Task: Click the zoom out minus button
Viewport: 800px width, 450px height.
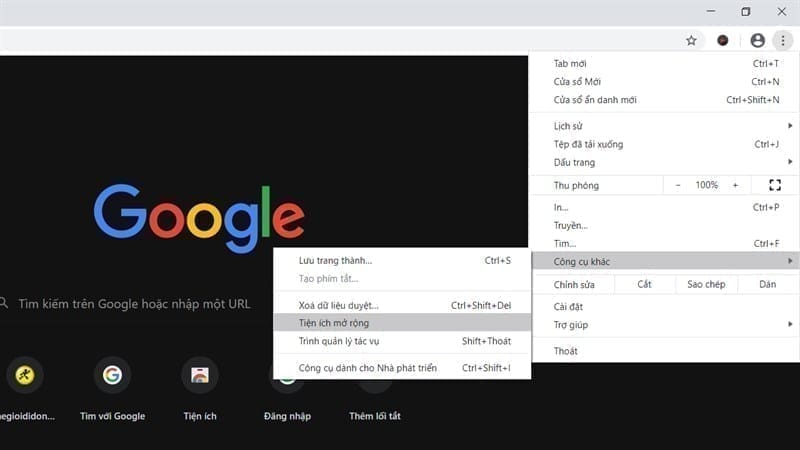Action: click(678, 185)
